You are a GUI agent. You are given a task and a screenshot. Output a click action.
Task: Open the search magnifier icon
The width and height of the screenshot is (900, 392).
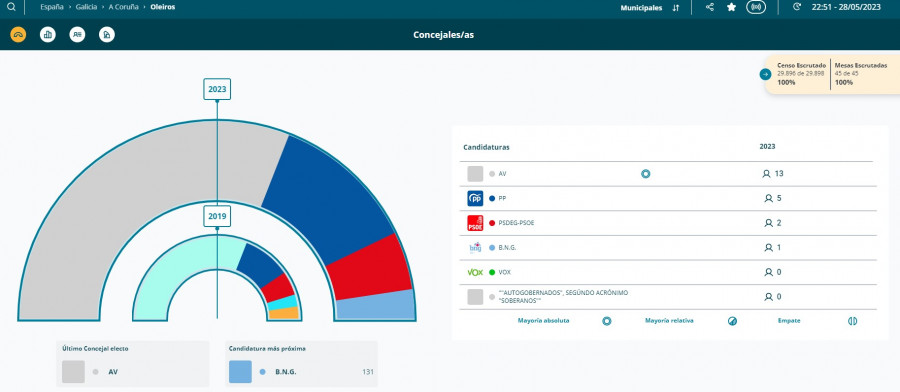tap(11, 7)
